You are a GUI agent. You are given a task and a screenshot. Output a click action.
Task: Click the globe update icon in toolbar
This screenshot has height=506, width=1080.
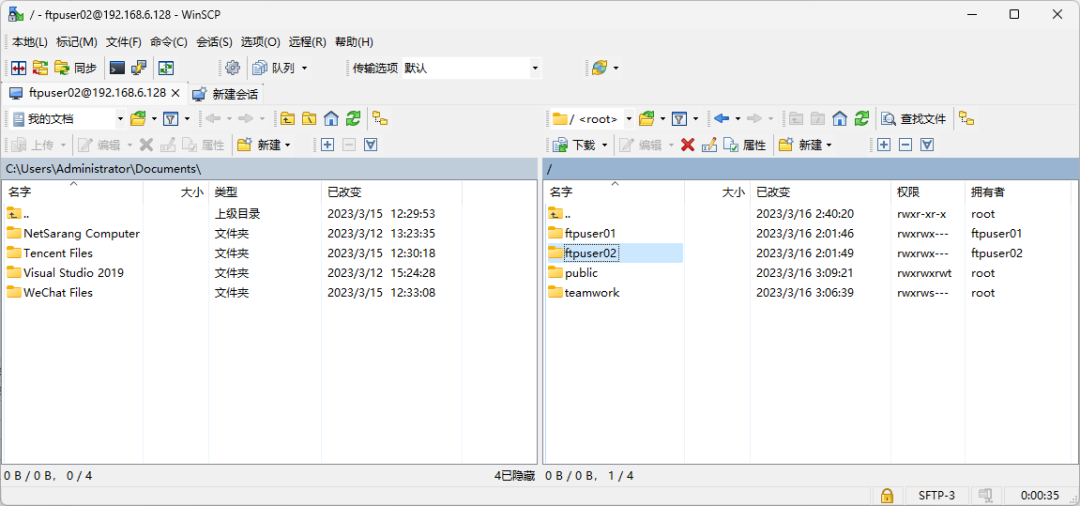point(599,67)
